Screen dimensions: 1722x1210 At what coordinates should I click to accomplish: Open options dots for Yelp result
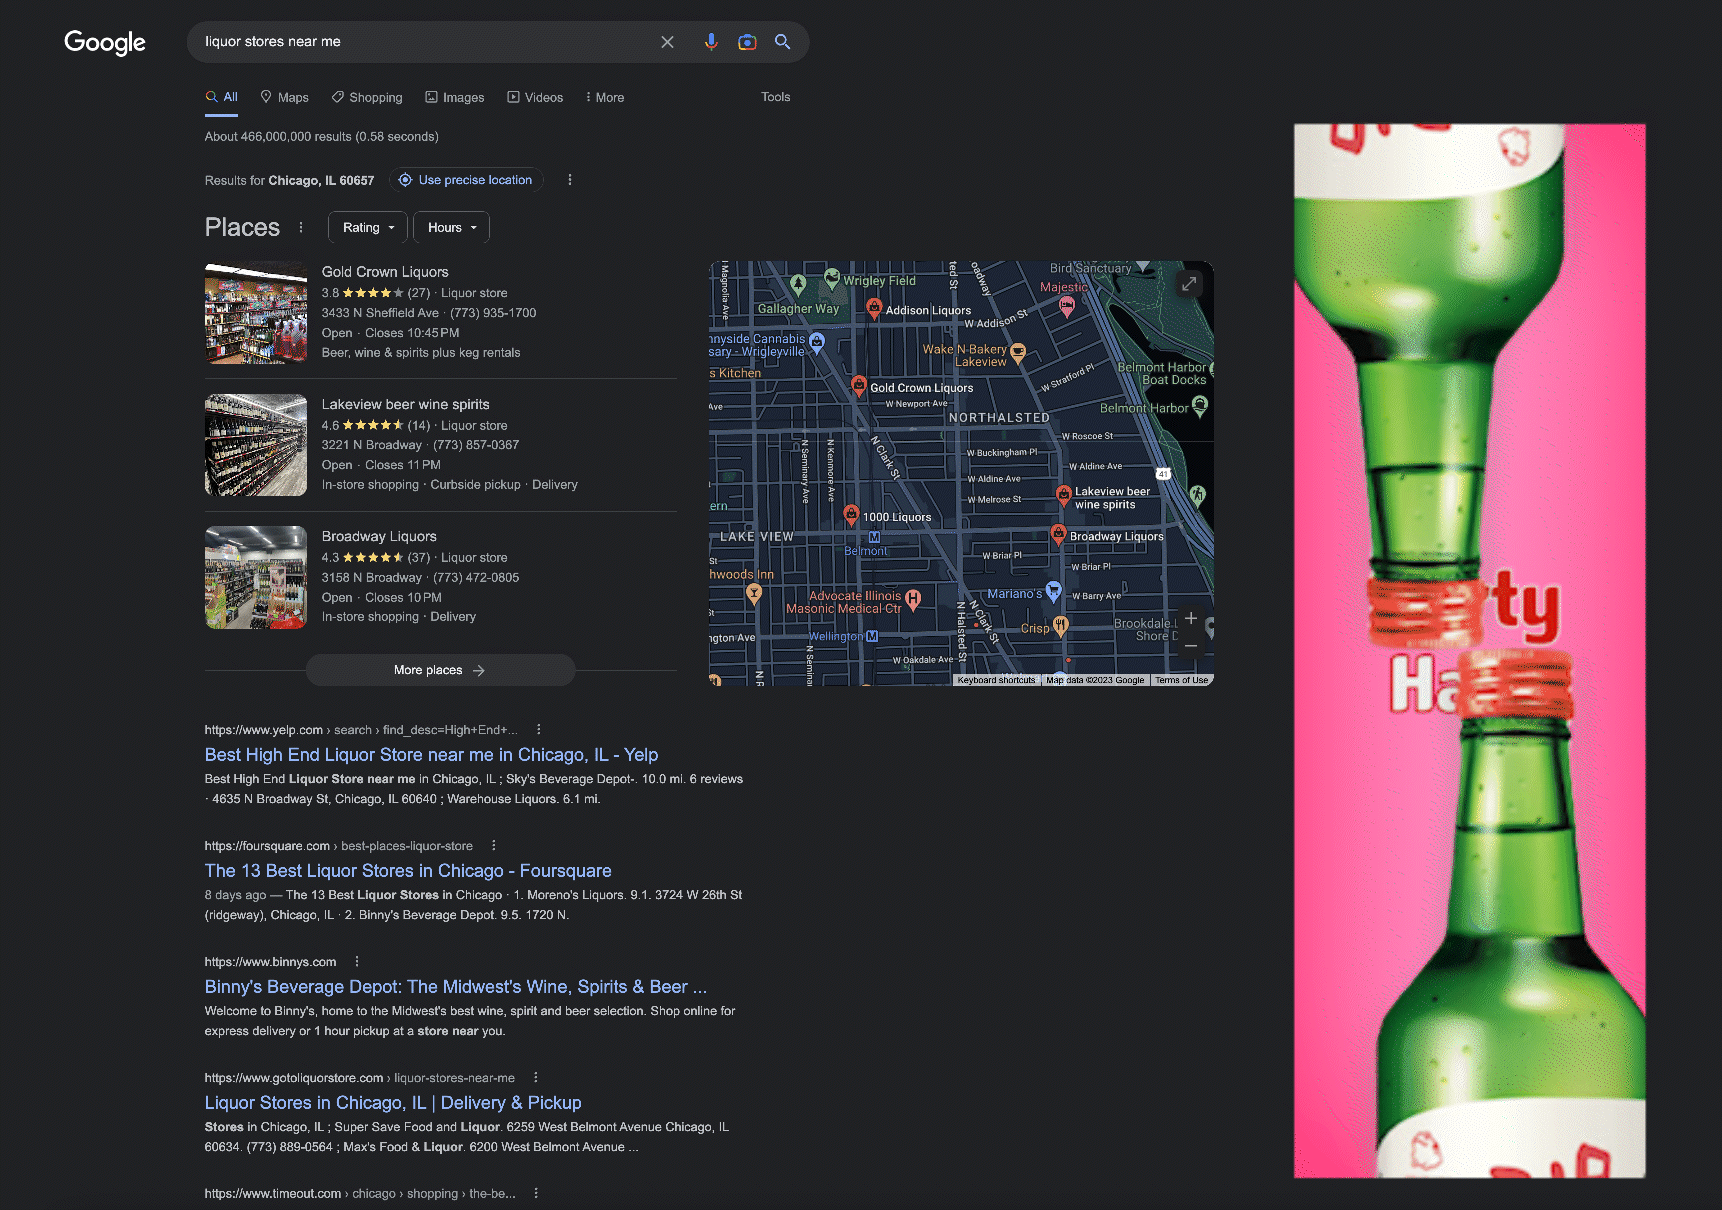[x=539, y=730]
